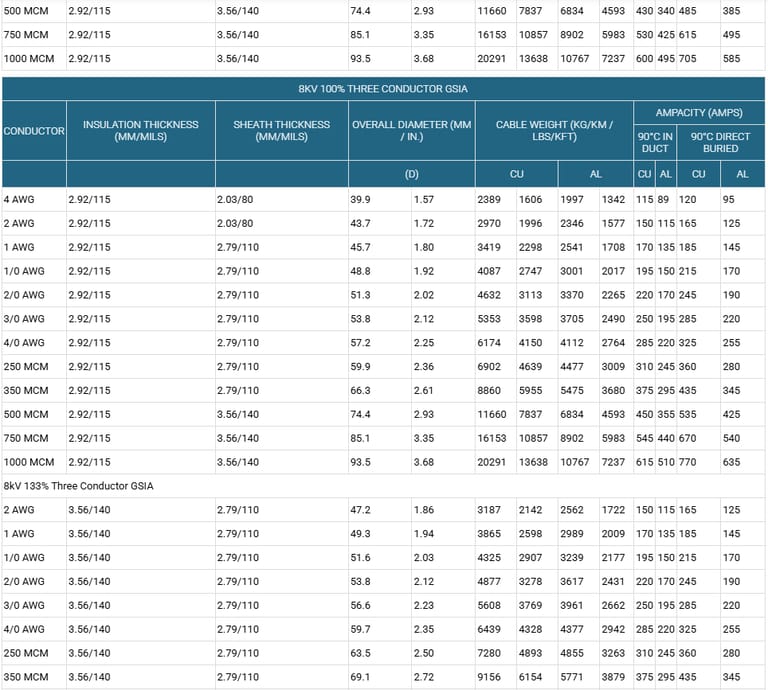Select the 39.9 overall diameter cell
The image size is (768, 690).
(x=360, y=200)
